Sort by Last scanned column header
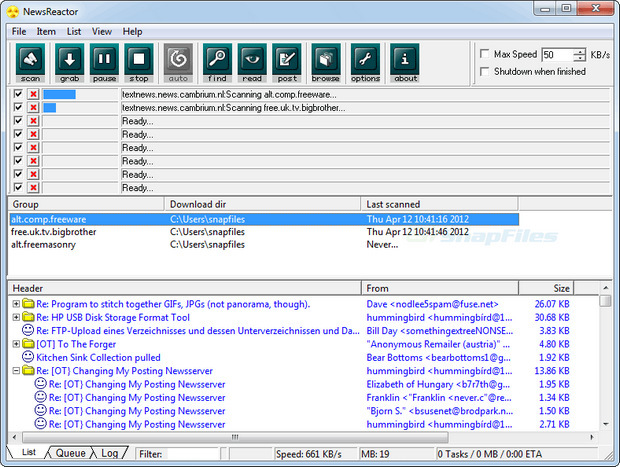Screen dimensions: 620x467 point(439,204)
